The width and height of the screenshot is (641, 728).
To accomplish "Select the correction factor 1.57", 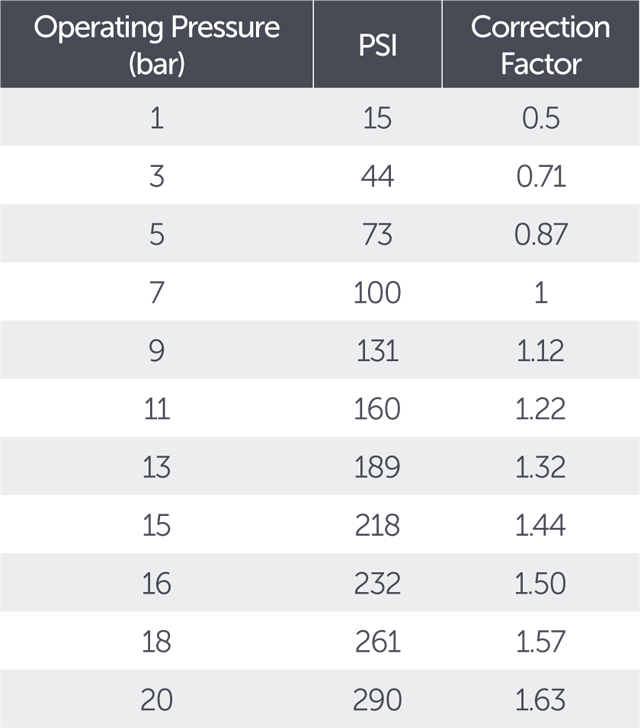I will click(541, 642).
